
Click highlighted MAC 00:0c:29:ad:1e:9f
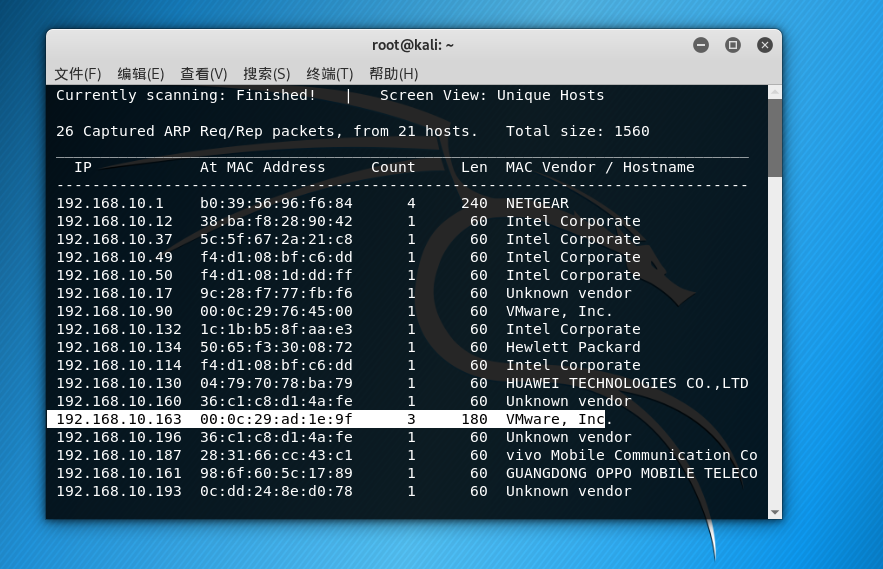point(277,420)
